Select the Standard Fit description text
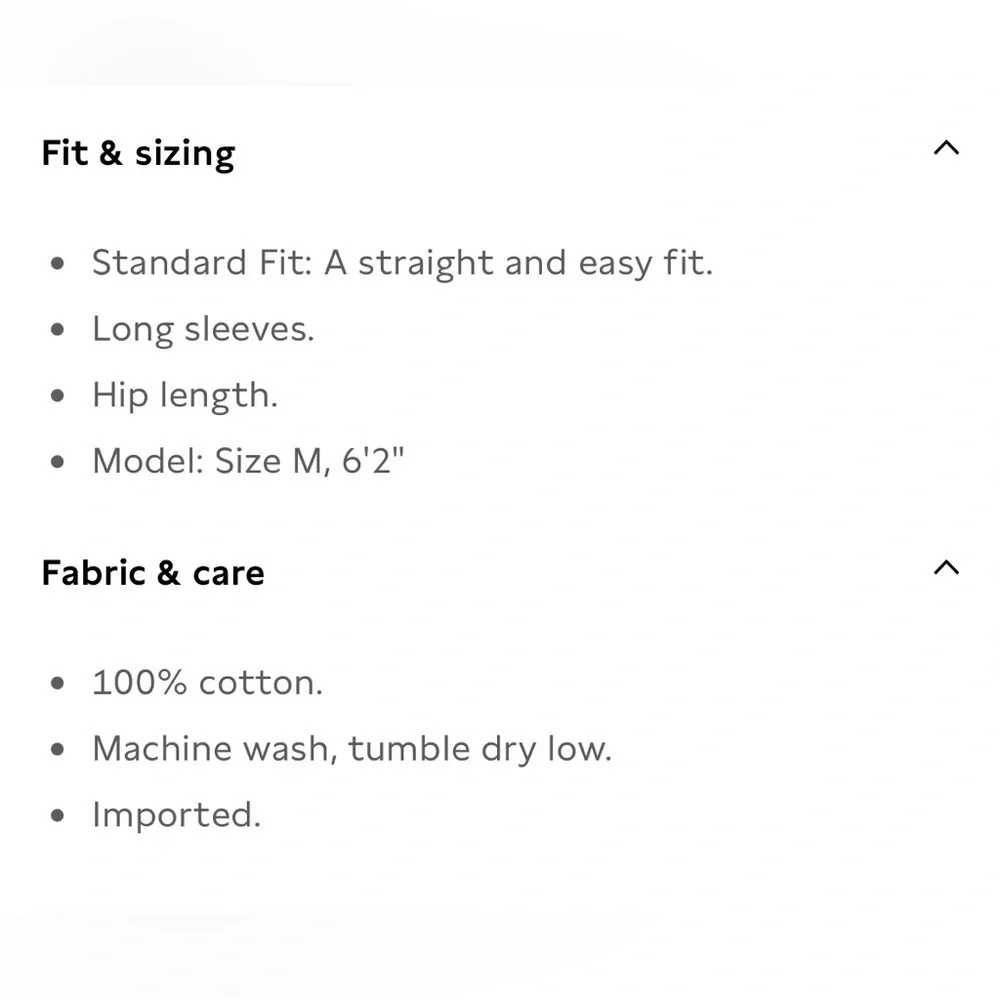 coord(402,263)
